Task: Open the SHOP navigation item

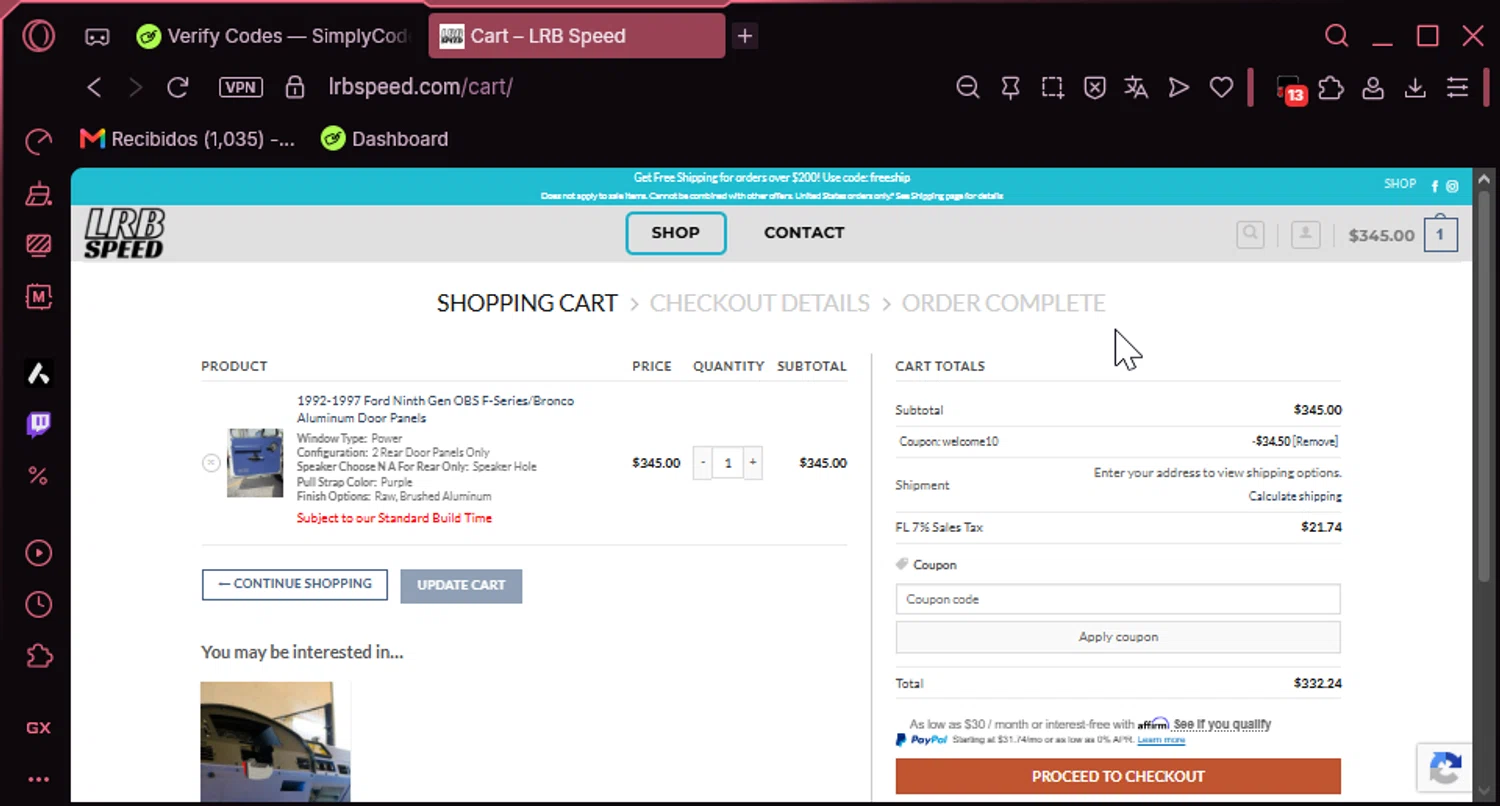Action: click(x=676, y=233)
